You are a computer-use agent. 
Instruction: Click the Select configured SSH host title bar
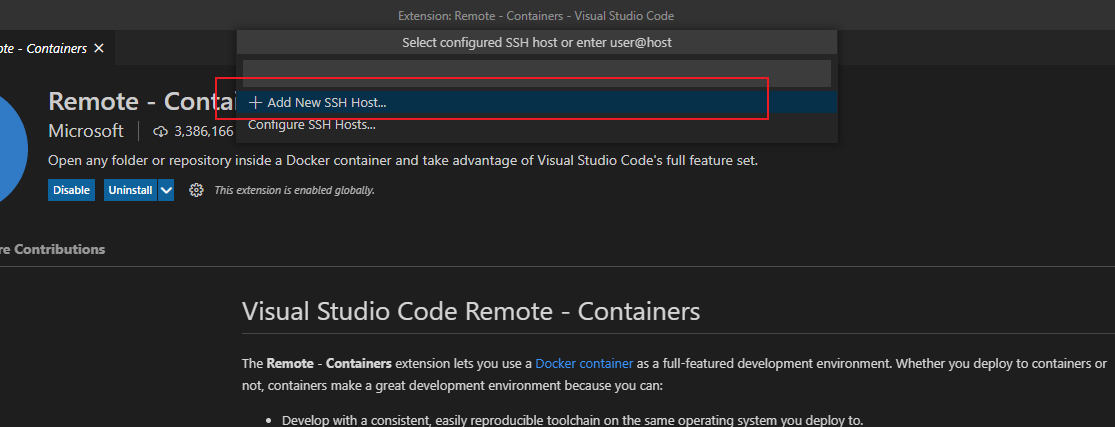[537, 43]
